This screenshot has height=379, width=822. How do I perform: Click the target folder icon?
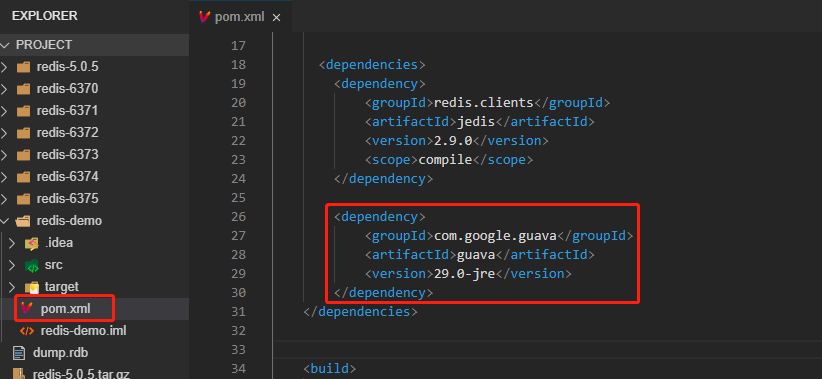click(x=32, y=287)
